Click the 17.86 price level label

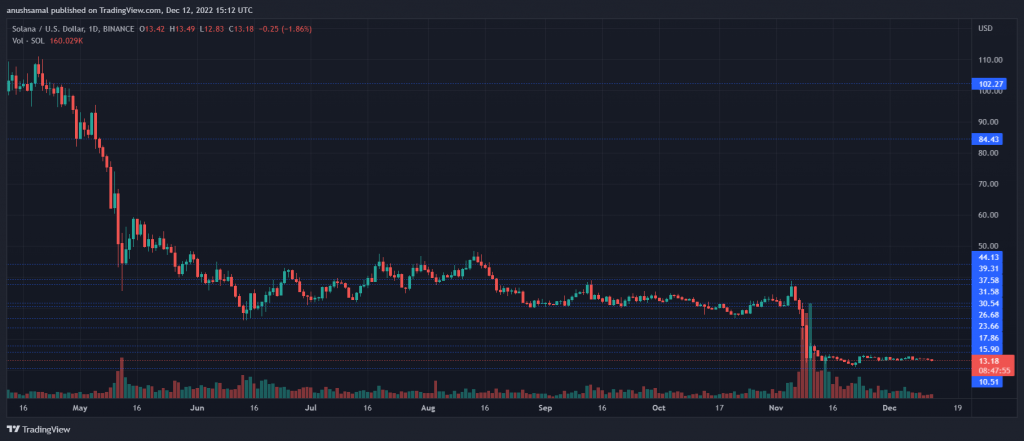click(989, 337)
